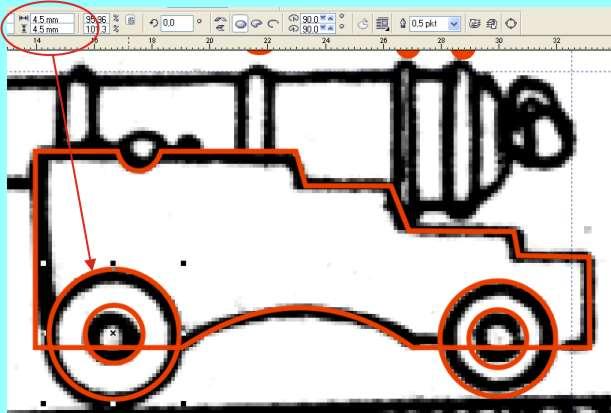Viewport: 611px width, 413px height.
Task: Click the vertical scale factor percentage field
Action: click(96, 29)
